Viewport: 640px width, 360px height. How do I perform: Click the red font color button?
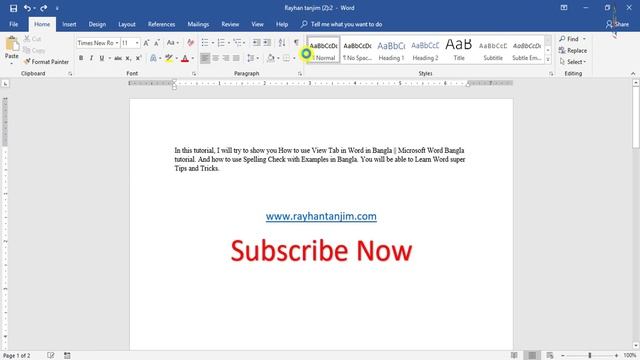[x=185, y=58]
